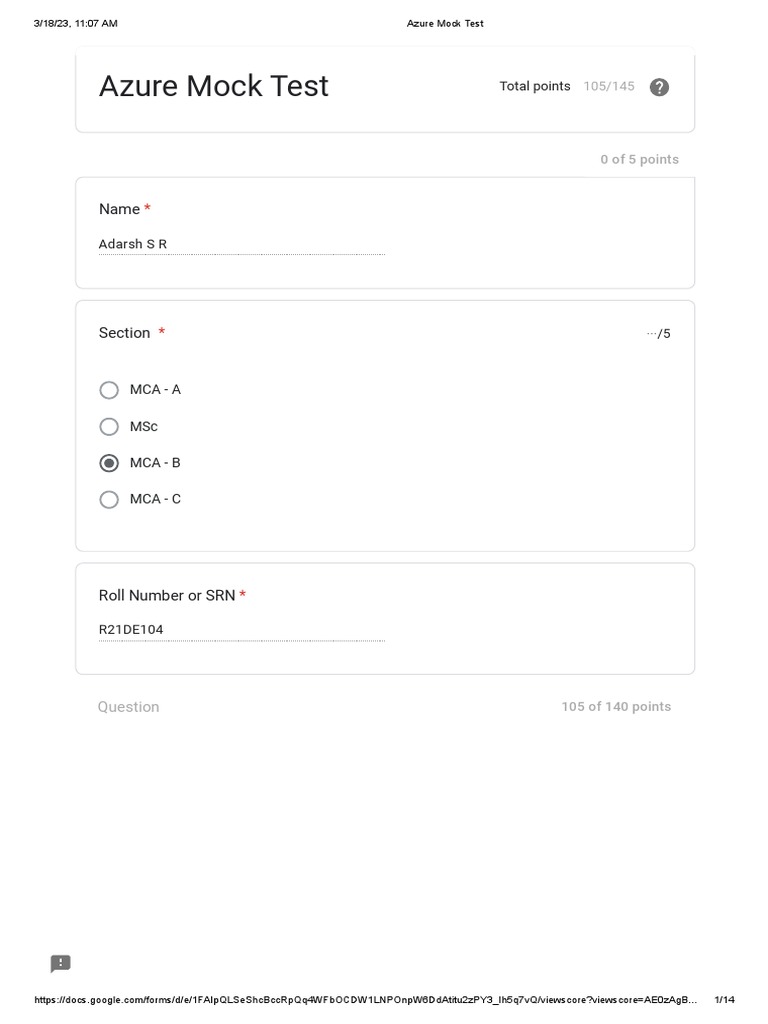Click the Question section heading
The width and height of the screenshot is (768, 1024).
[128, 707]
